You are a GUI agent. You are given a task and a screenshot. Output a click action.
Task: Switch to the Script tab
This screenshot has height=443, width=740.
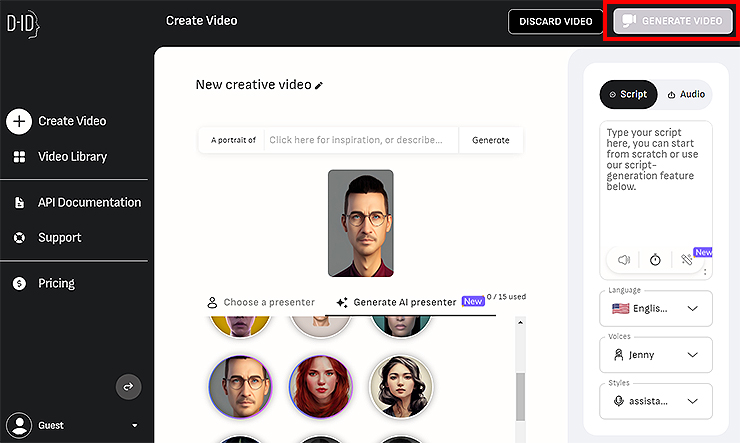628,94
